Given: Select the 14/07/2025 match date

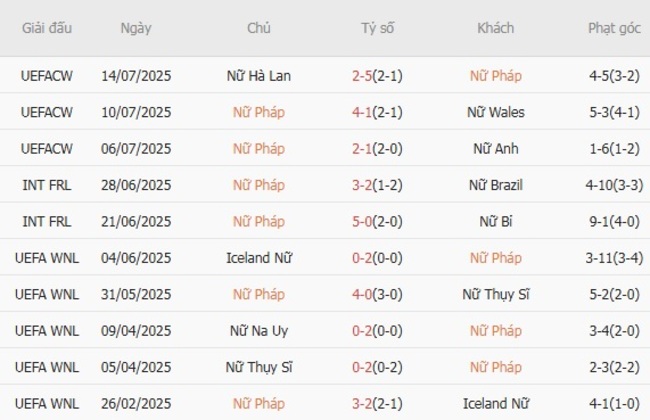Looking at the screenshot, I should click(136, 76).
